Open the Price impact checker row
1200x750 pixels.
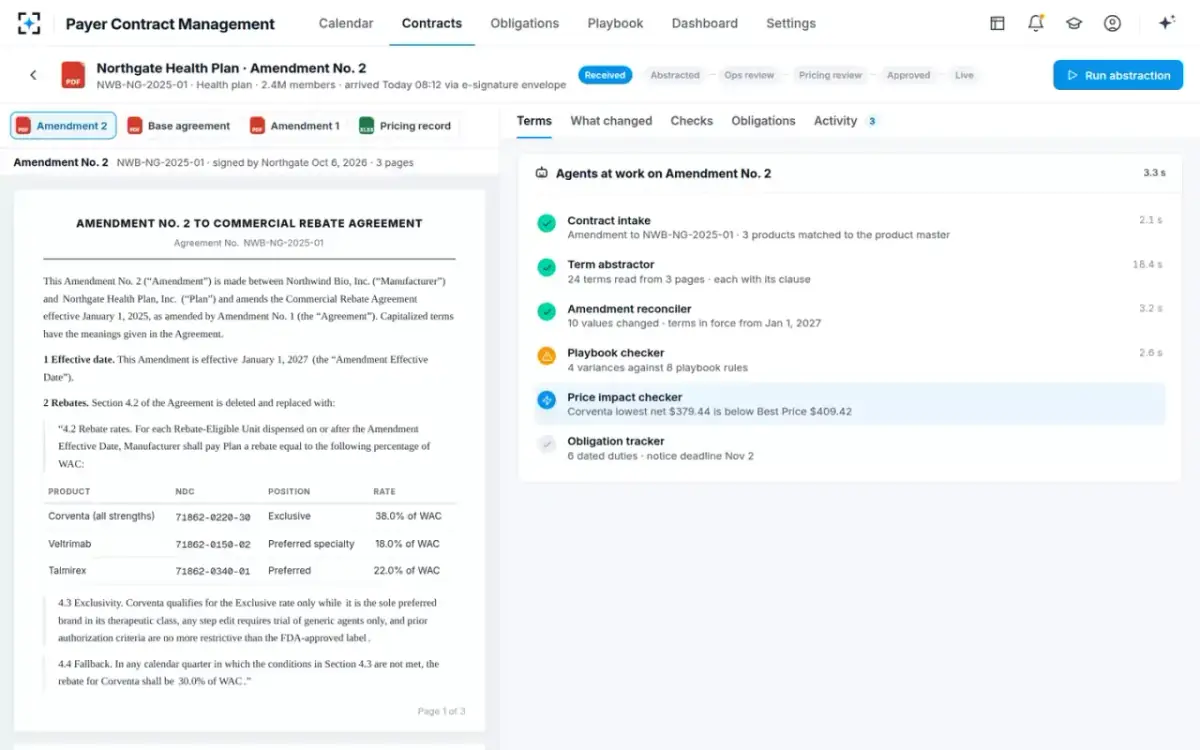(x=850, y=403)
